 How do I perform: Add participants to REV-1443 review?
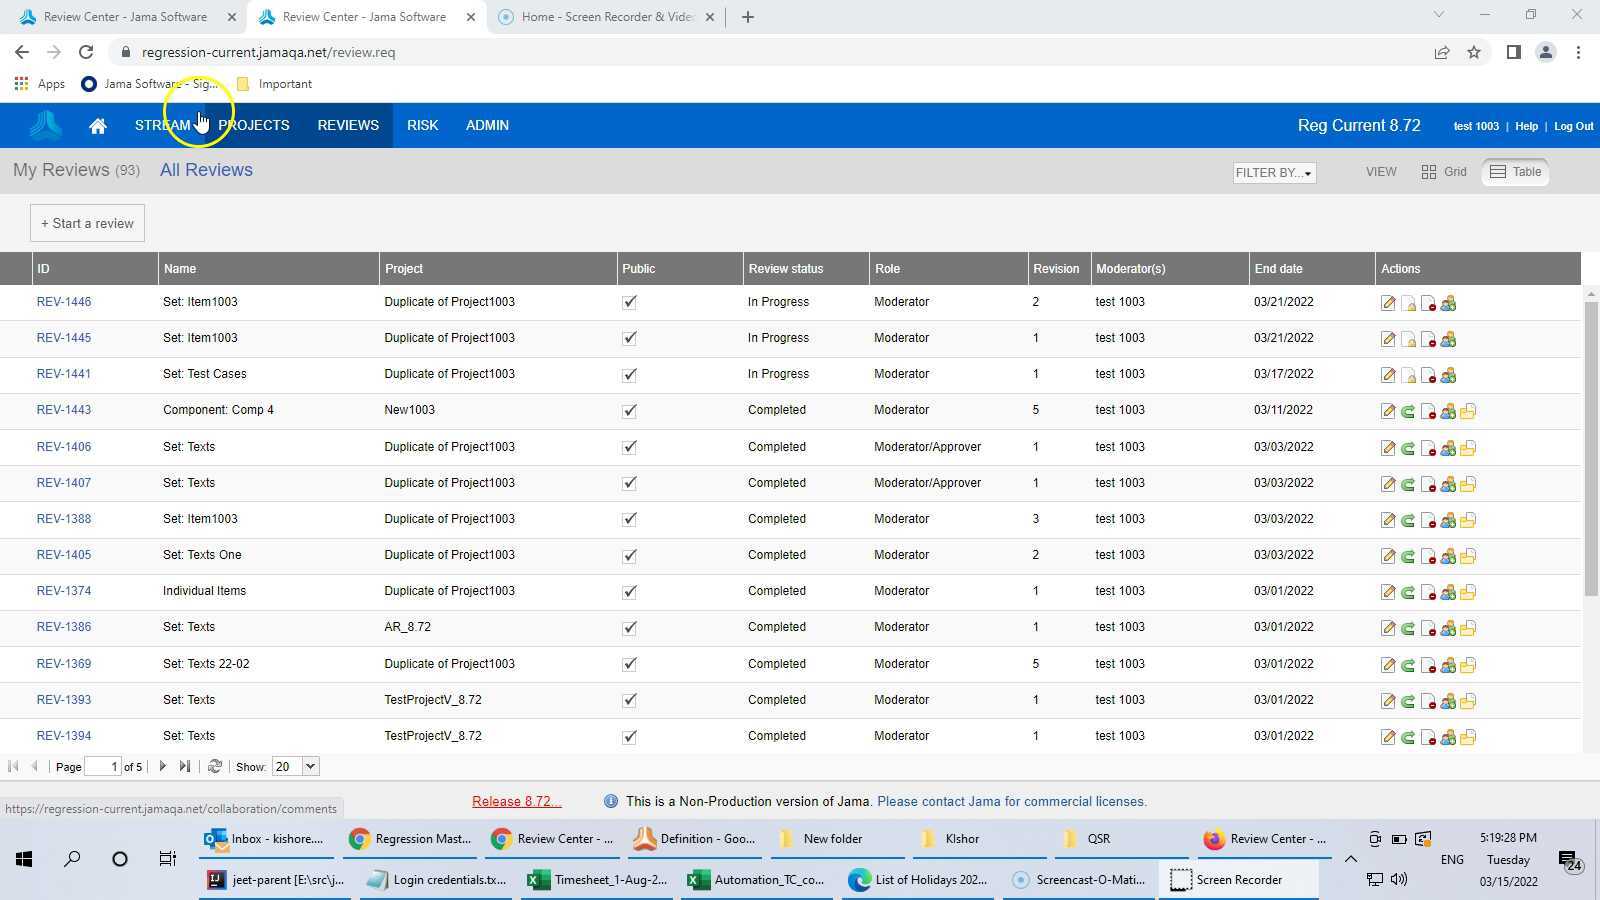point(1448,410)
